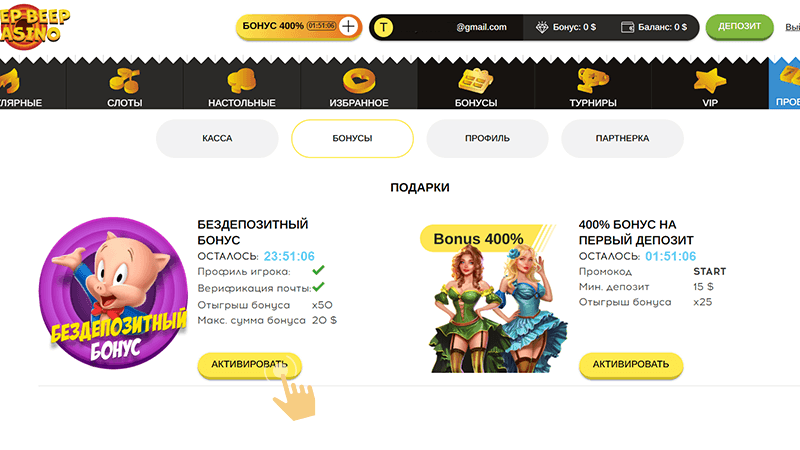Open VIP category with star icon
This screenshot has width=800, height=450.
tap(710, 87)
